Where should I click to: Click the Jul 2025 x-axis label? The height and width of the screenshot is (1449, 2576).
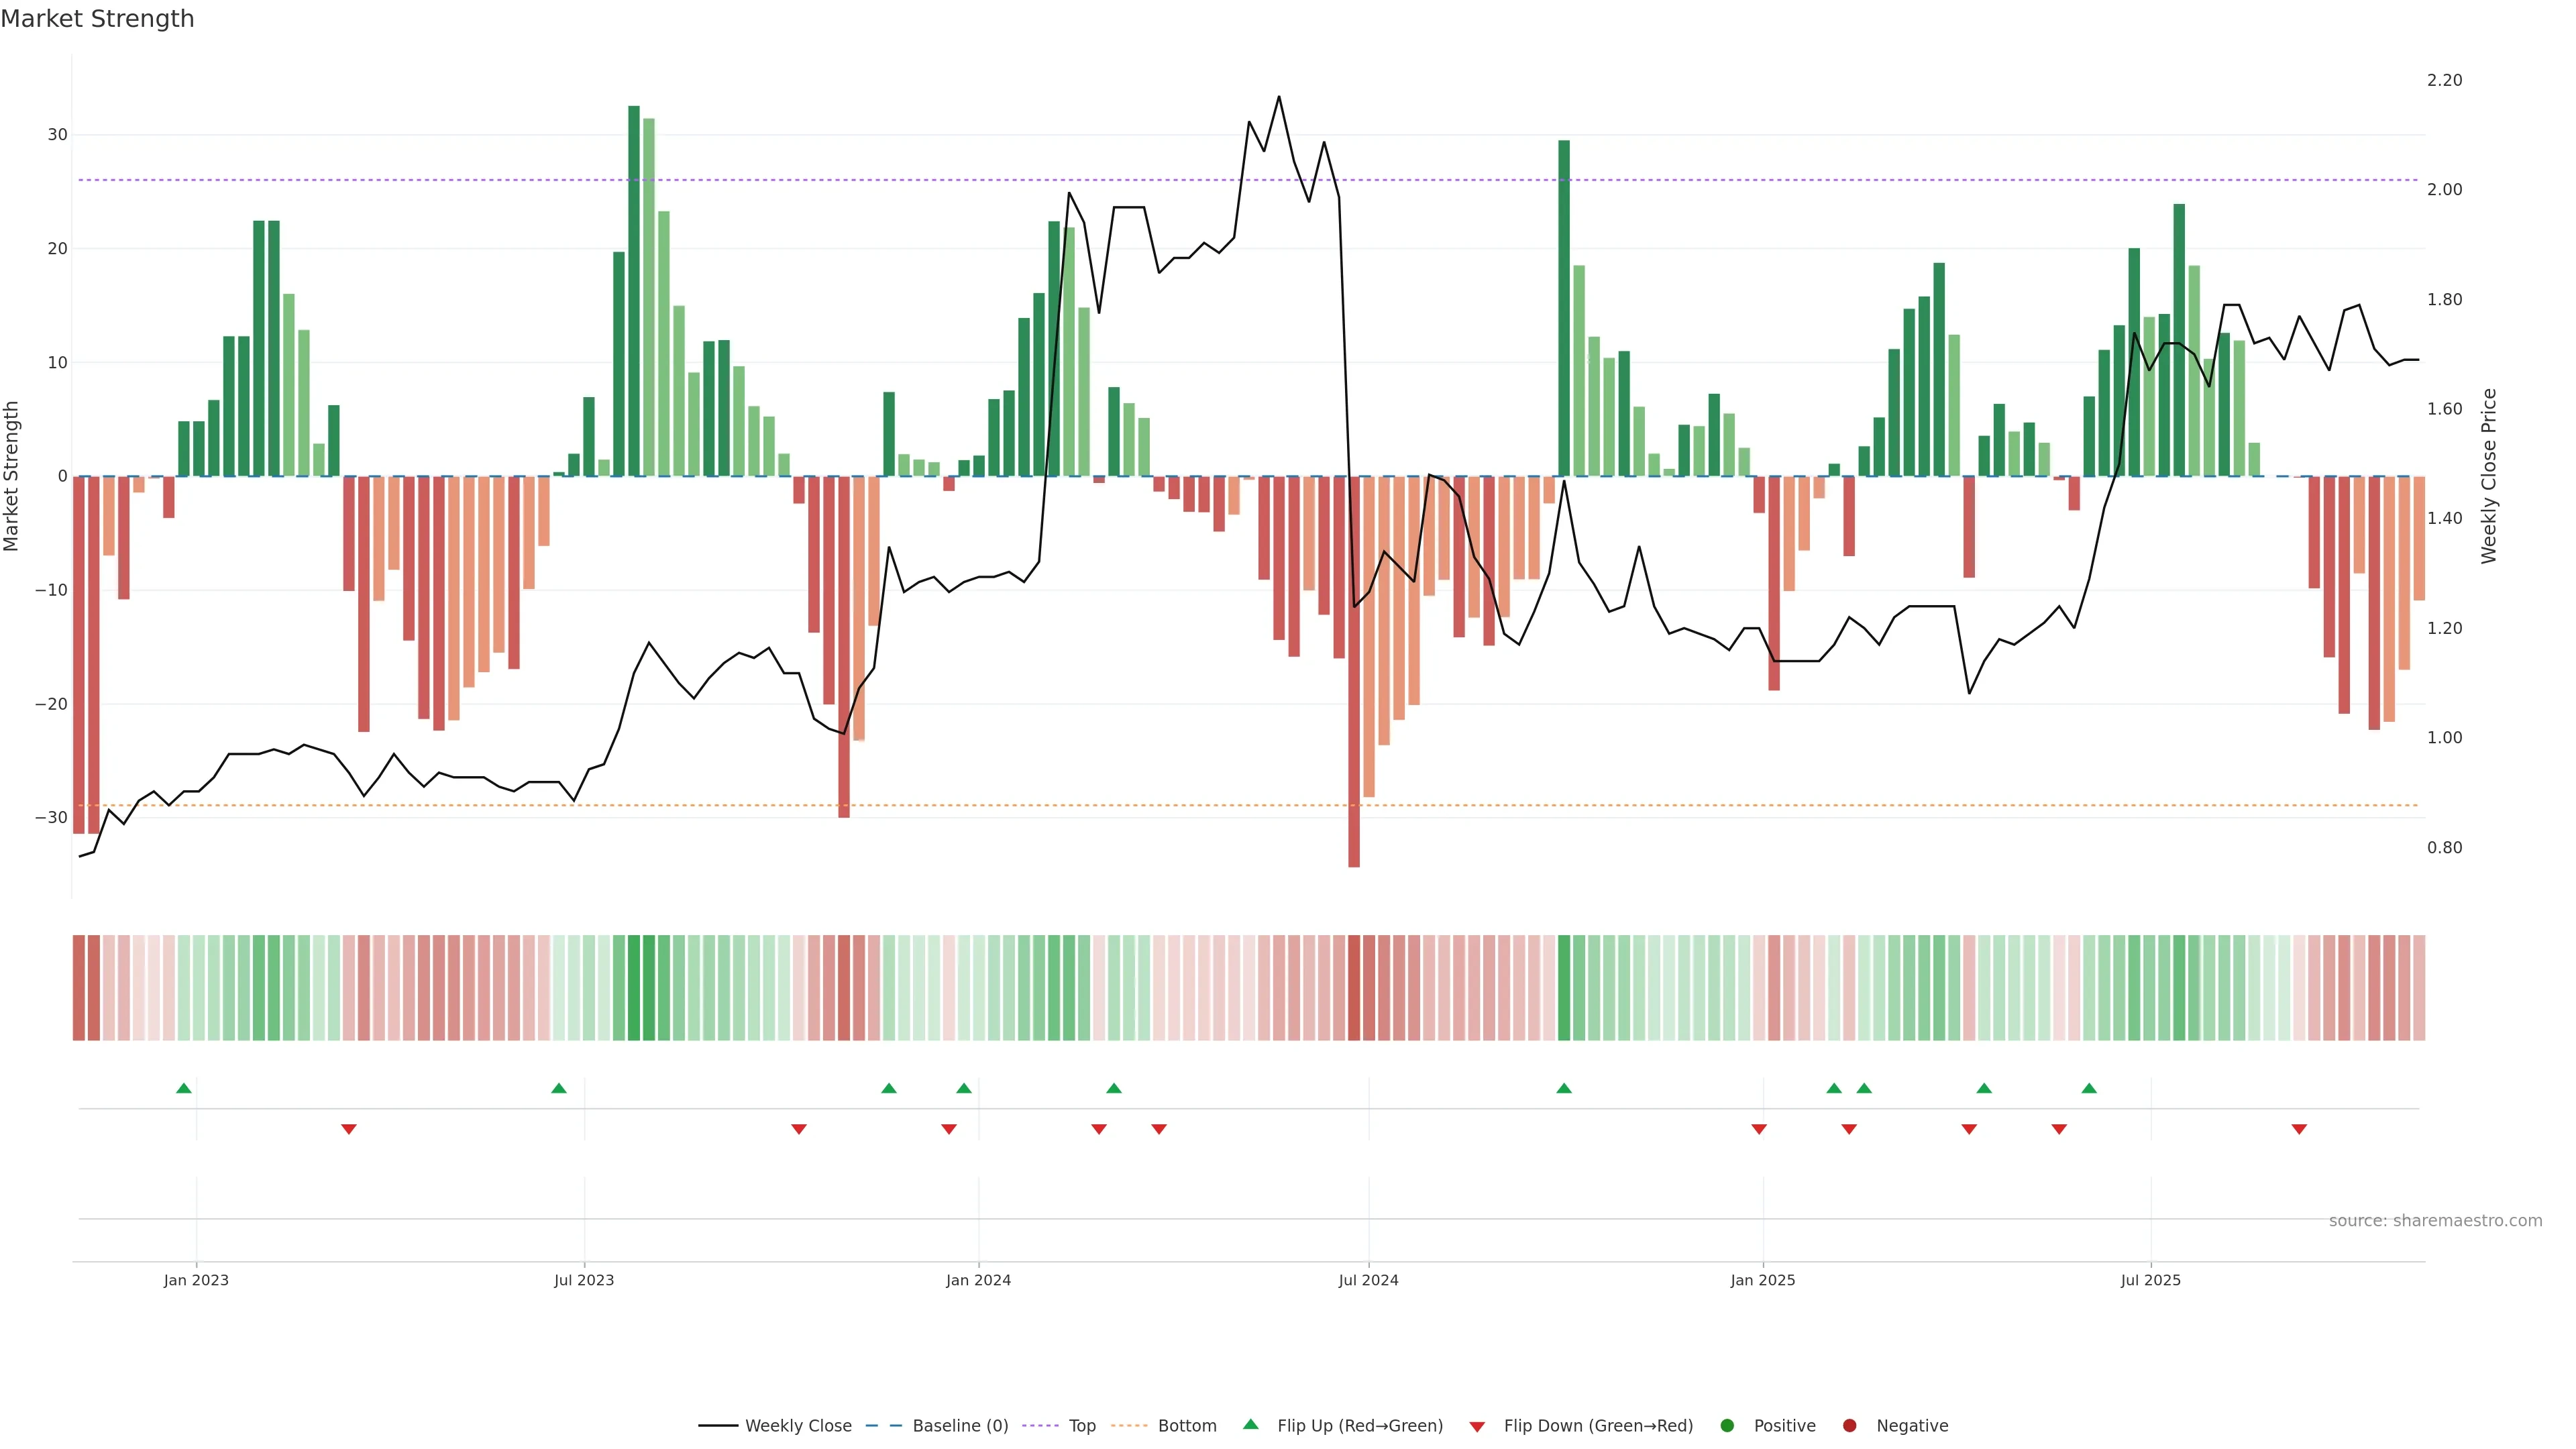point(2150,1280)
